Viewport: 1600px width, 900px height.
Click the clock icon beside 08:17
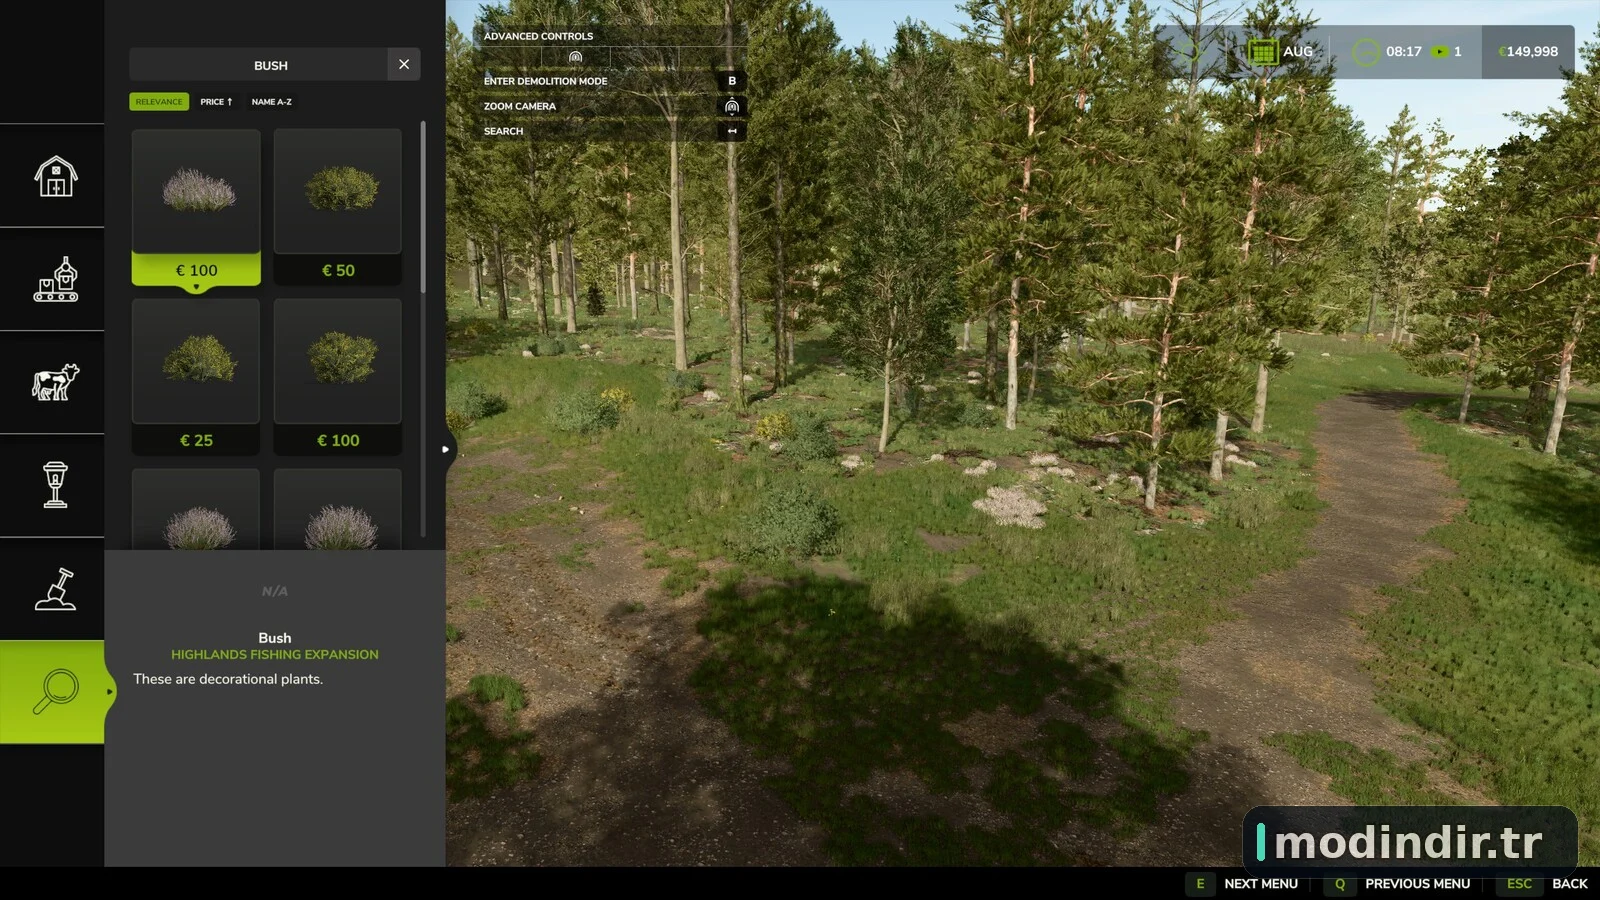tap(1366, 51)
